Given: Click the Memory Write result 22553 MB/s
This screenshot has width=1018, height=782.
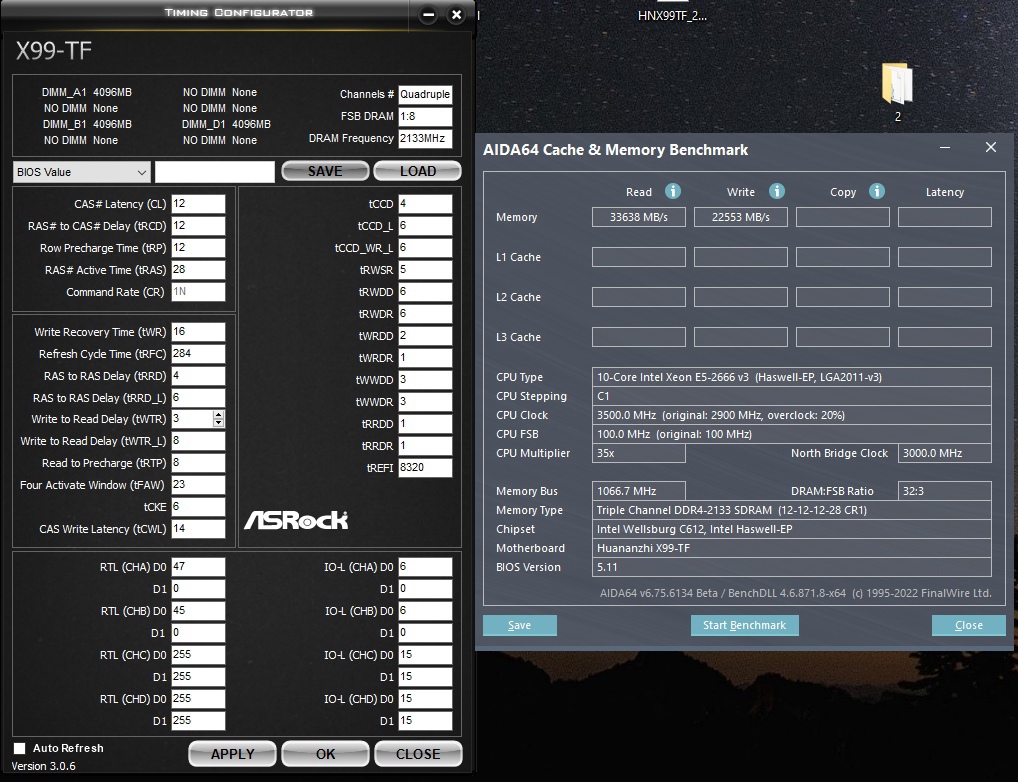Looking at the screenshot, I should [741, 217].
